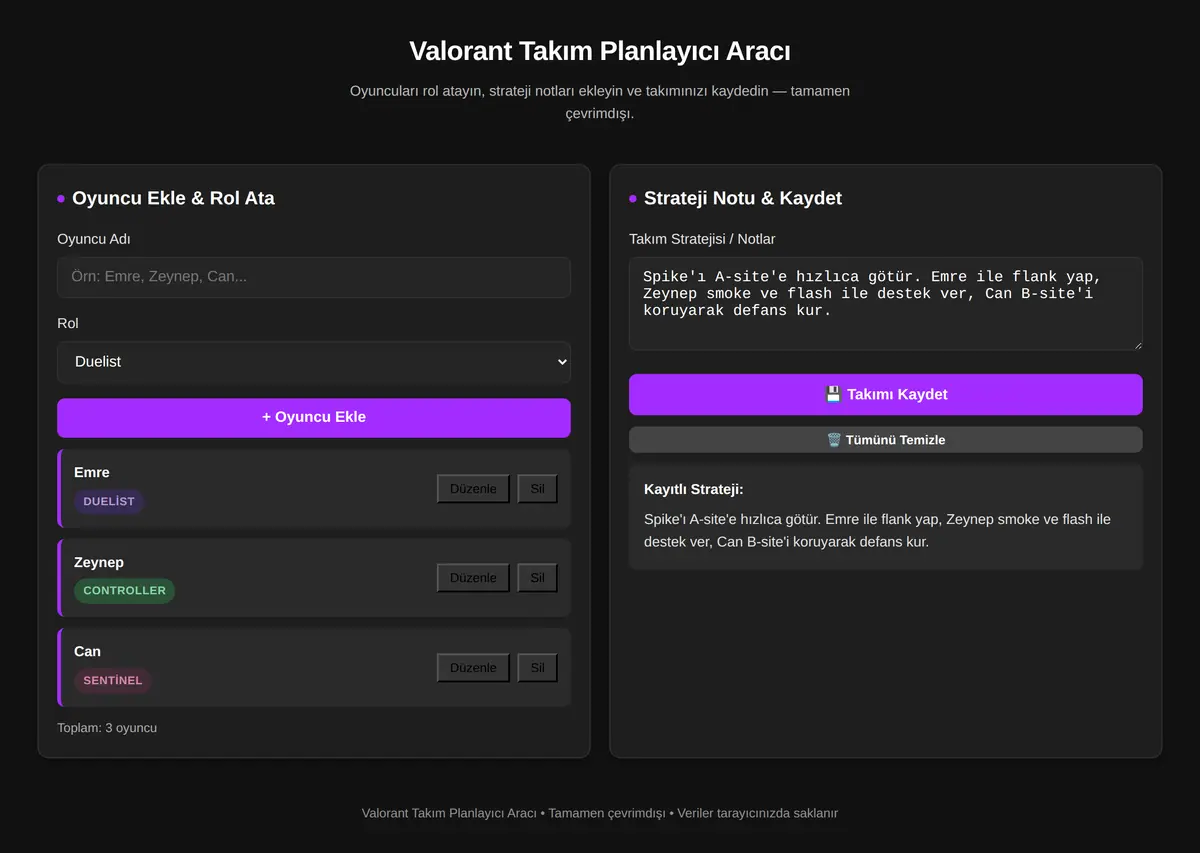Screen dimensions: 1200x853
Task: Click the strategy notes text area
Action: tap(885, 304)
